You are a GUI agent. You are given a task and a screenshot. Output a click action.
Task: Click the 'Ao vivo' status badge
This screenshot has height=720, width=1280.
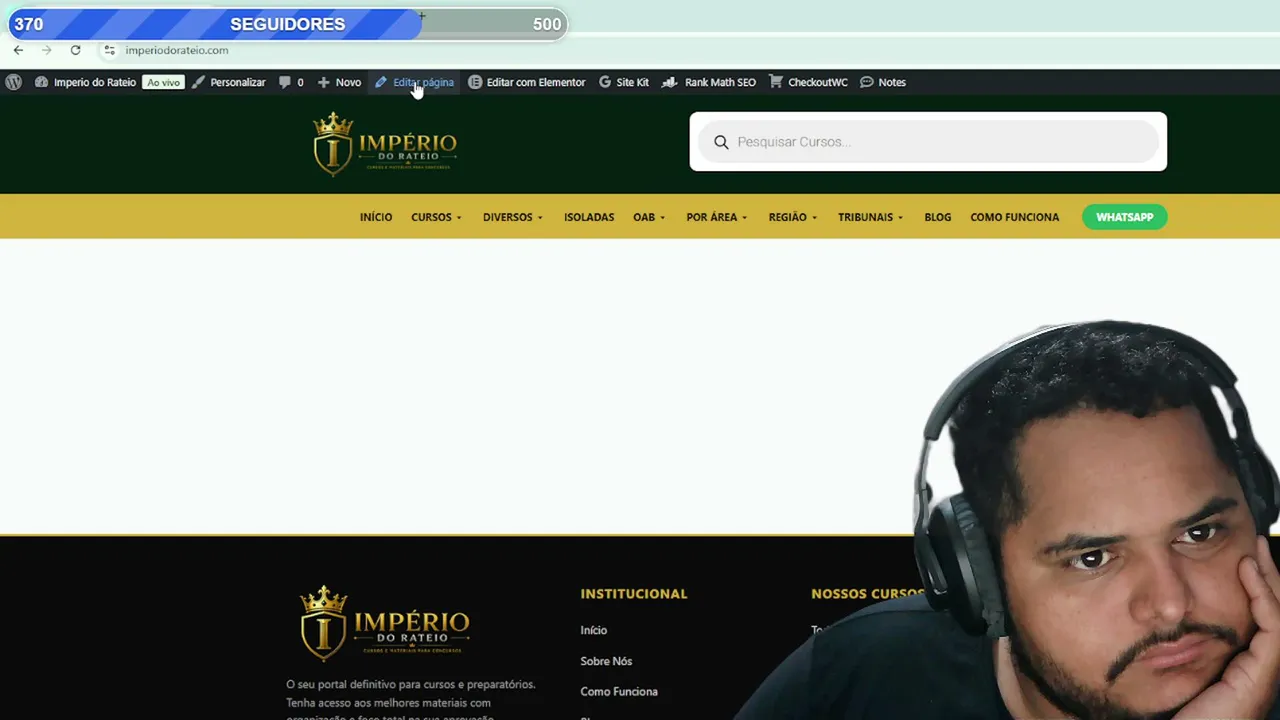(x=163, y=82)
